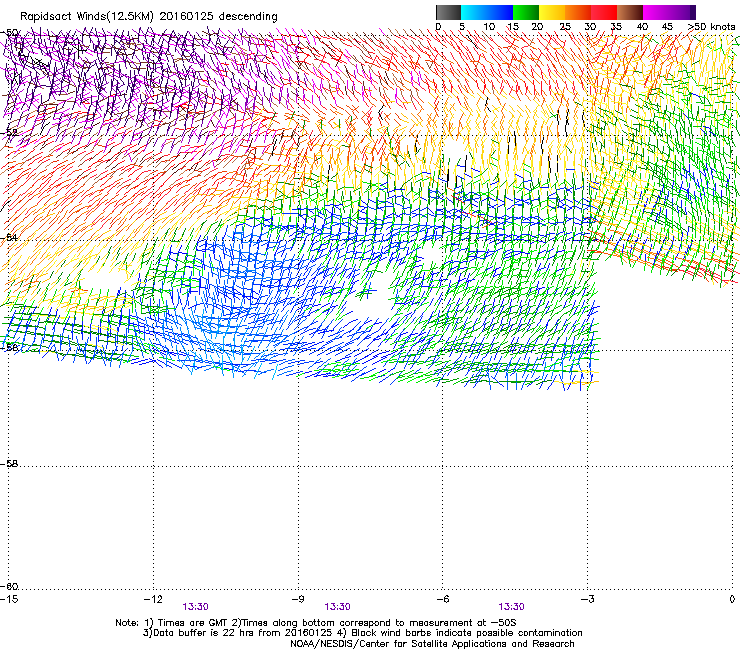This screenshot has height=650, width=740.
Task: Click the '30' legend label
Action: pyautogui.click(x=590, y=27)
